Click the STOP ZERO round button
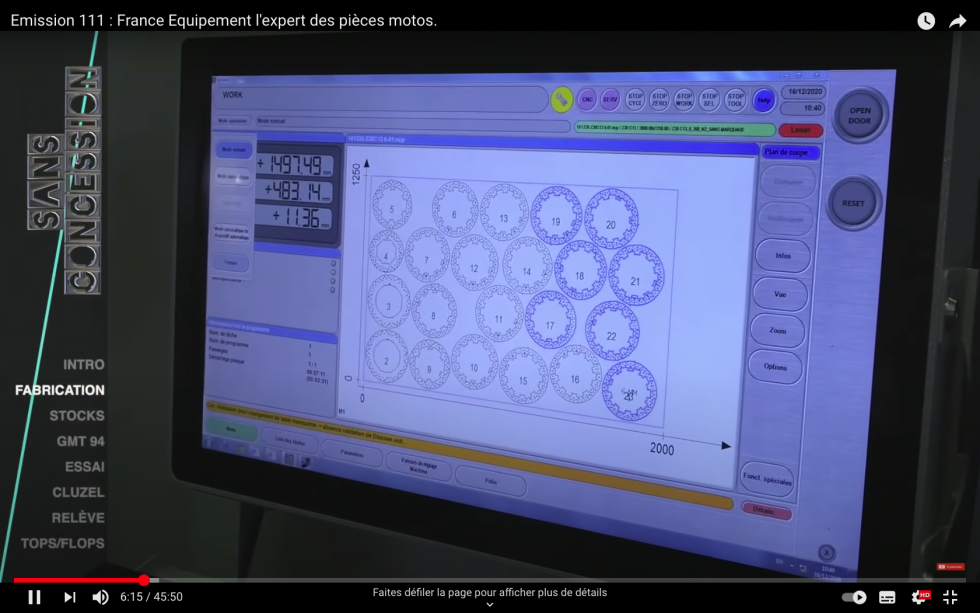 (x=659, y=99)
